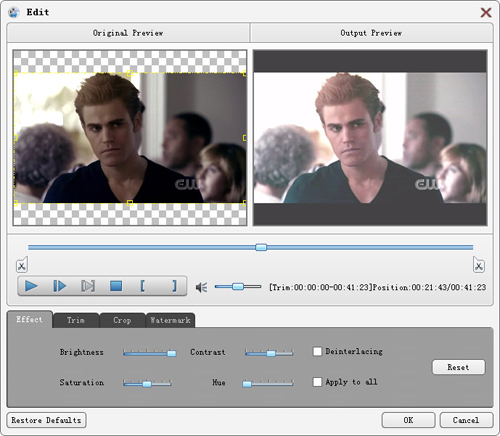Check the Apply to all option
500x436 pixels.
click(317, 382)
